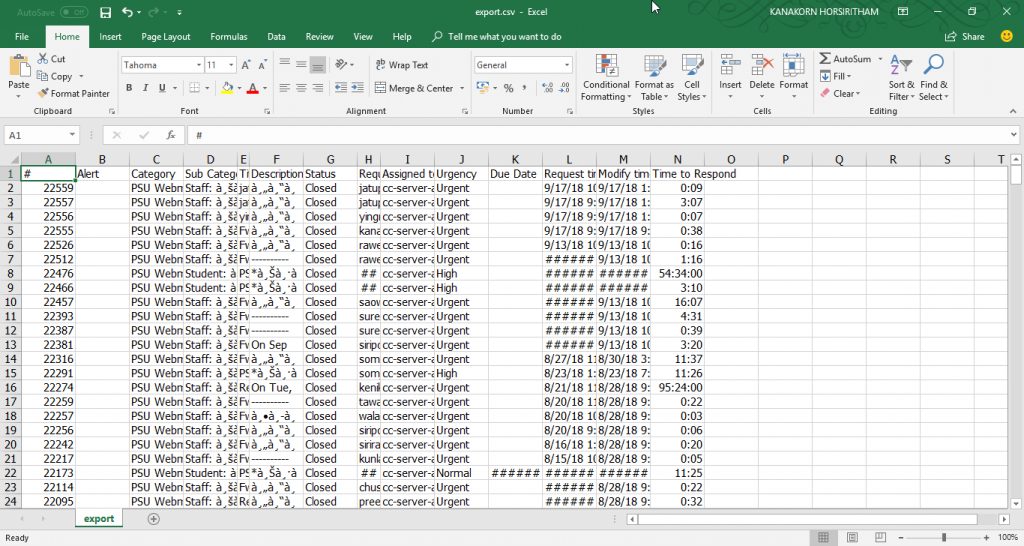Switch to the Formulas ribbon tab
Viewport: 1024px width, 546px height.
click(x=229, y=37)
